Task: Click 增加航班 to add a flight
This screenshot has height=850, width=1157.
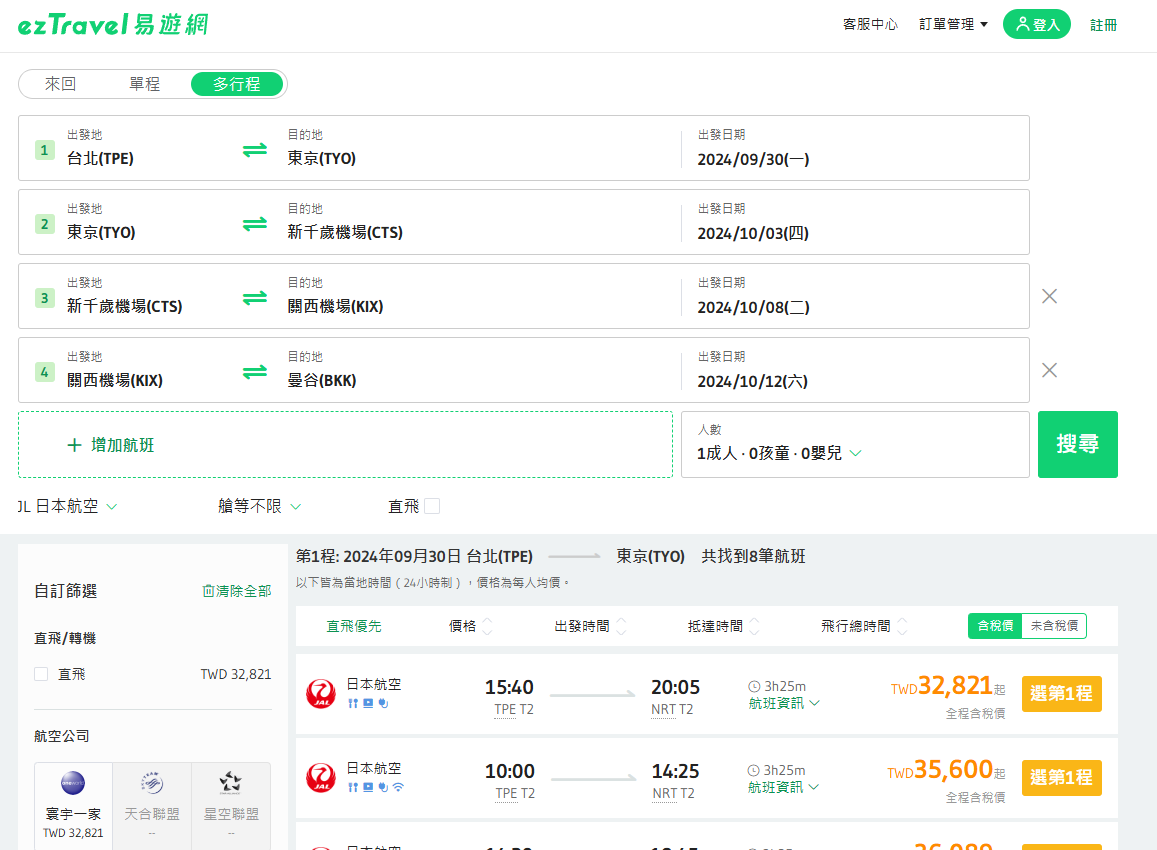Action: [345, 444]
